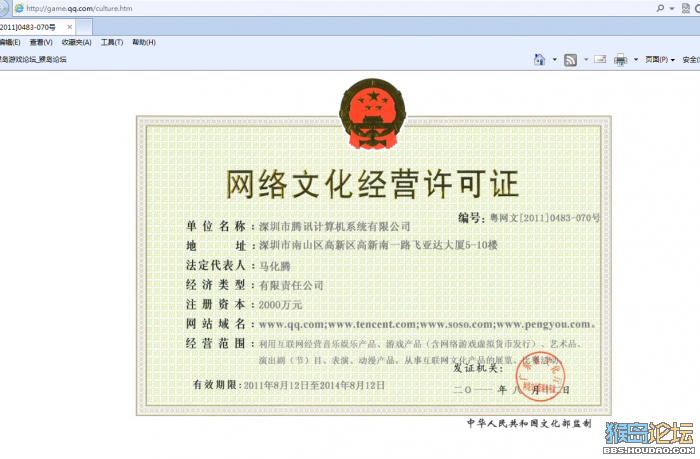Screen dimensions: 700x459
Task: Click the 注册资本 label
Action: point(216,305)
